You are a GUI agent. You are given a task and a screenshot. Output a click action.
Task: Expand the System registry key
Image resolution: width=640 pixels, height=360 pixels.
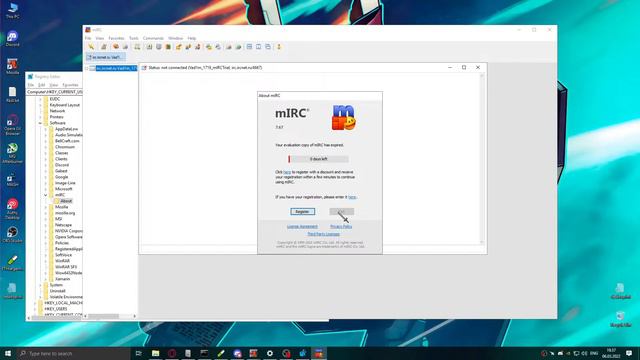click(x=40, y=285)
